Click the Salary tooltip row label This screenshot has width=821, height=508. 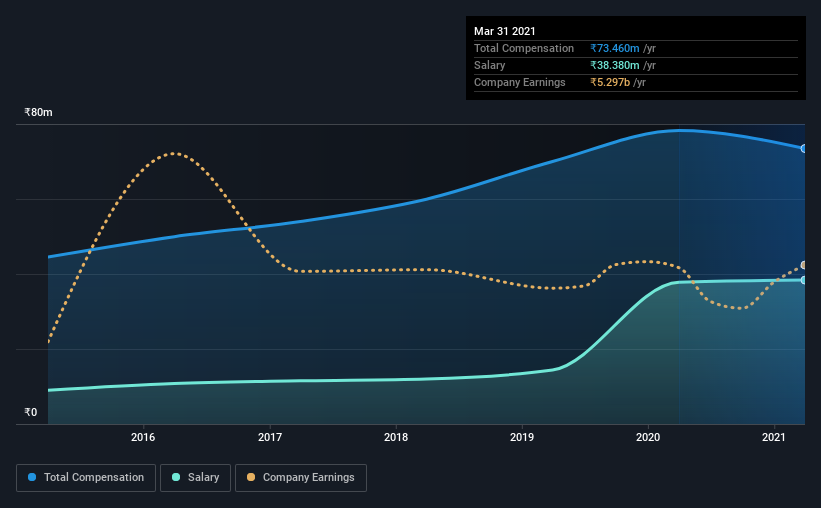490,65
